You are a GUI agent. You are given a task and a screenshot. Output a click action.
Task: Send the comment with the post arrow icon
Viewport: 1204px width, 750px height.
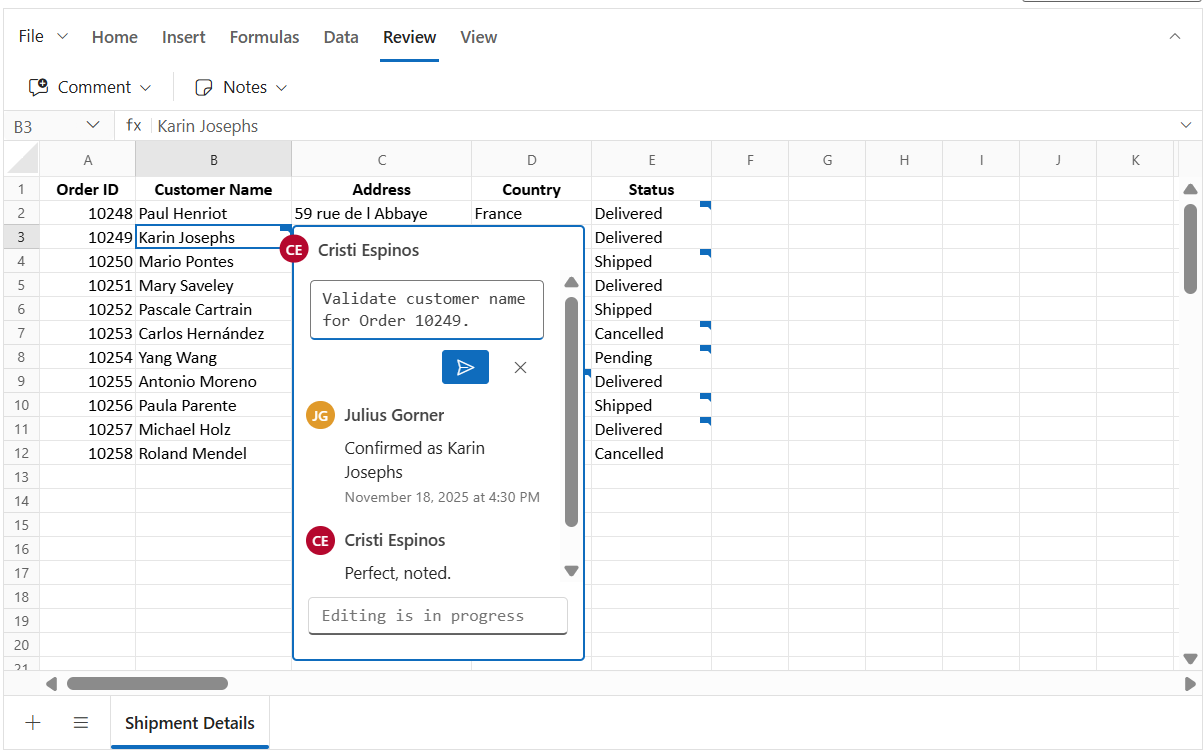point(465,367)
